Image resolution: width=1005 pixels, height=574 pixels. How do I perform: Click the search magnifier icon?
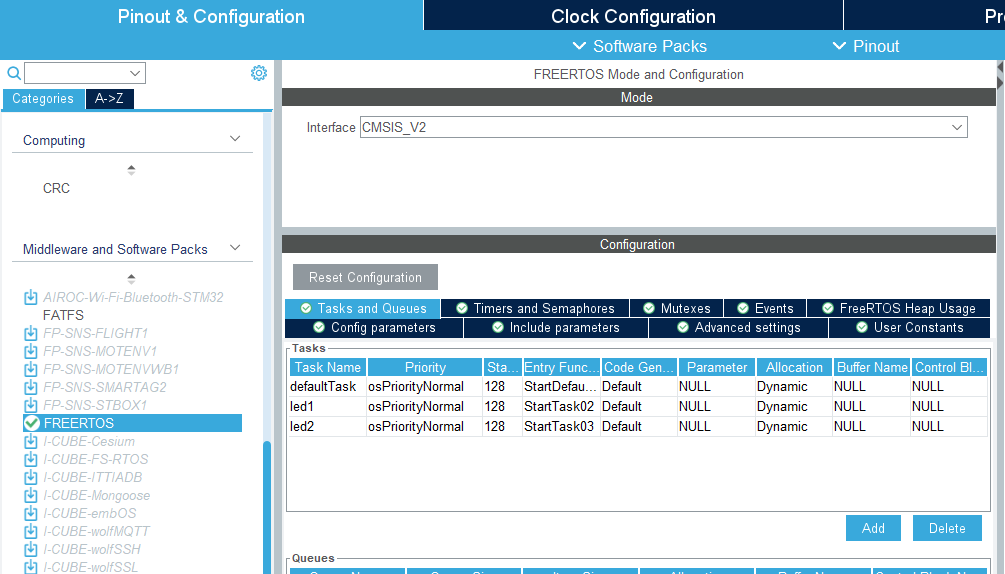13,73
